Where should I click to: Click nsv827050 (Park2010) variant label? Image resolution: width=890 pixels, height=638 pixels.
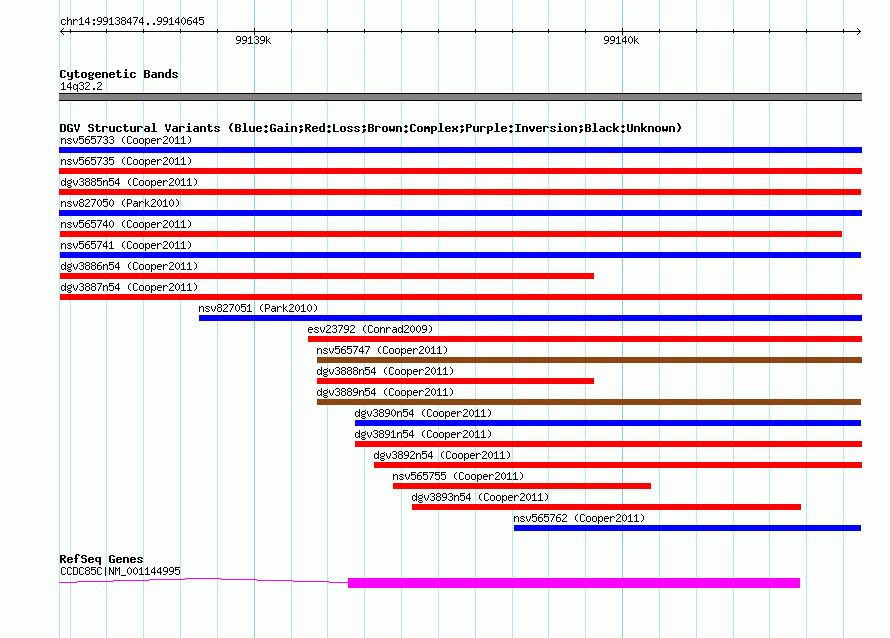click(x=120, y=203)
